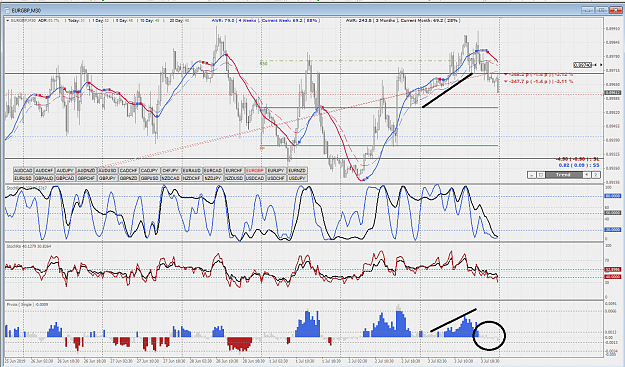The height and width of the screenshot is (367, 625).
Task: Click the 'AWR: 243.8 | 3 Months' text
Action: (x=371, y=20)
